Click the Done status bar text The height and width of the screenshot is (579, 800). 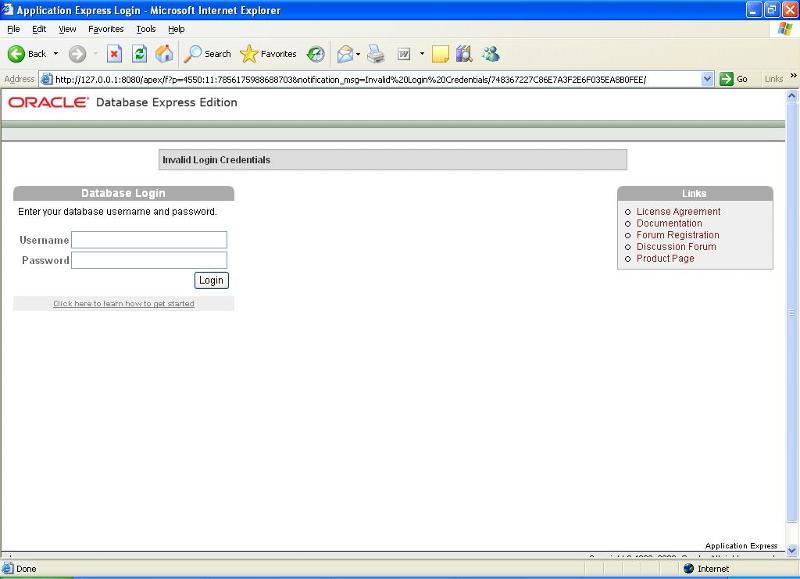pos(27,569)
